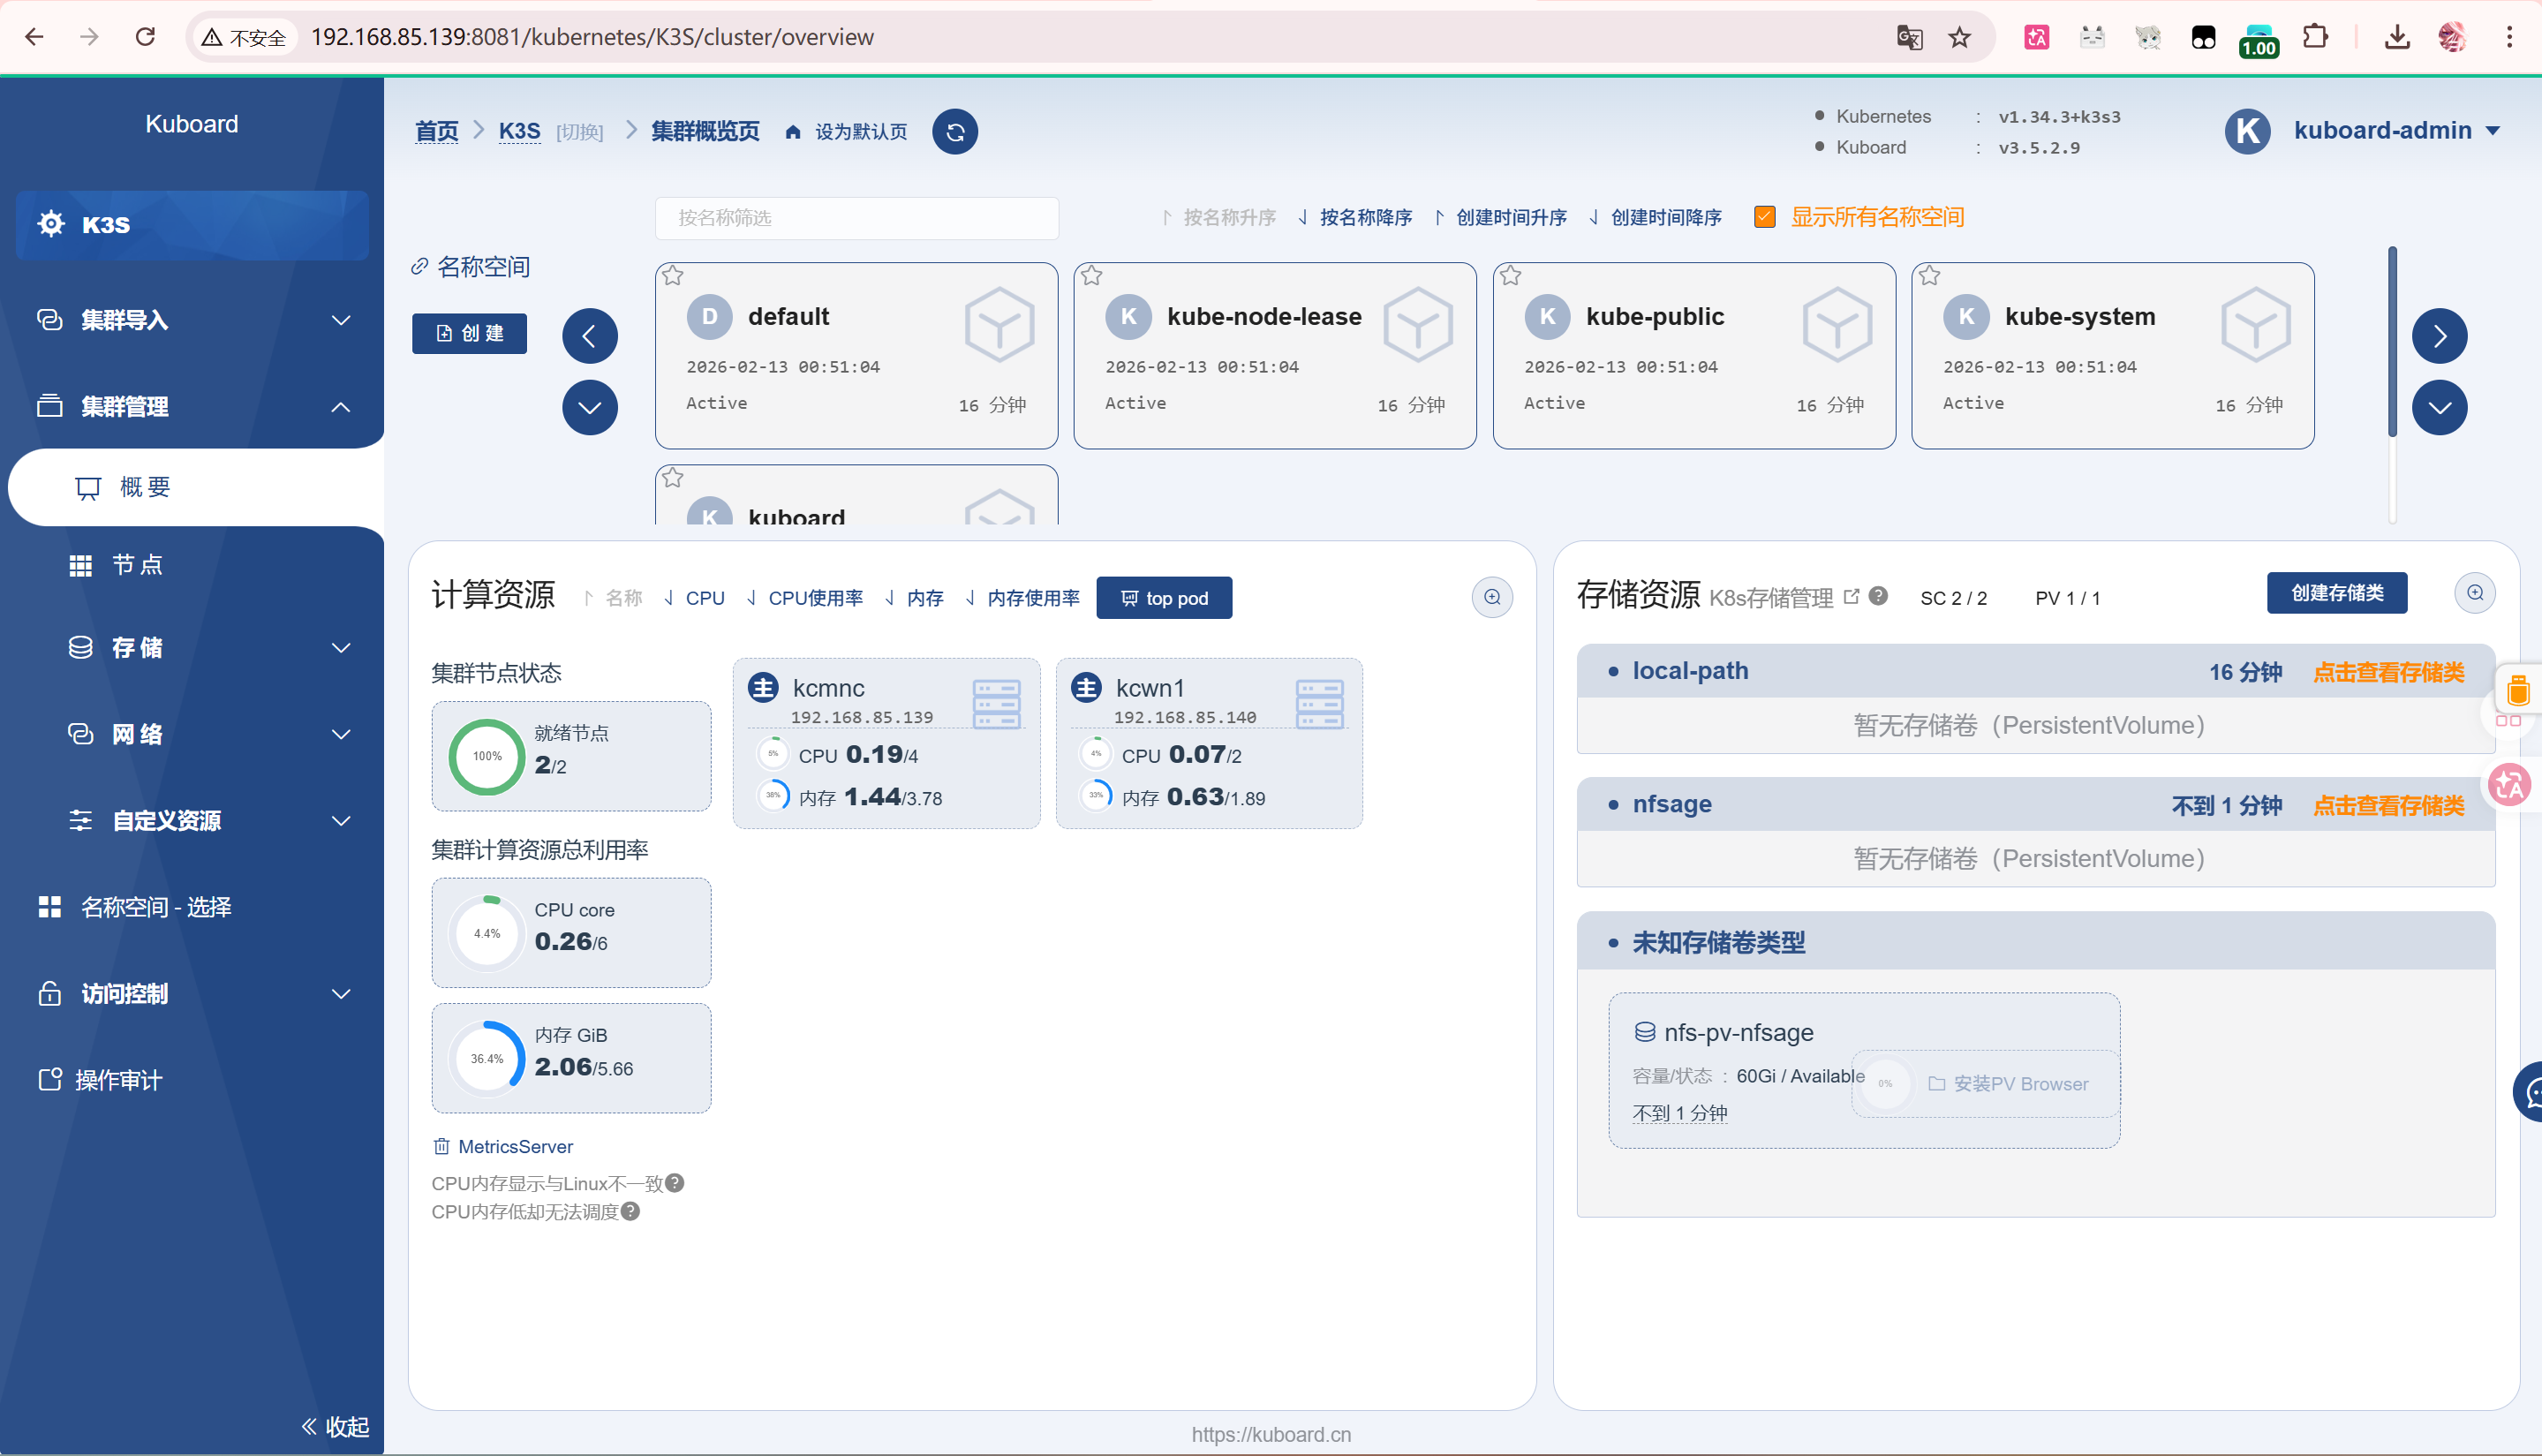Image resolution: width=2542 pixels, height=1456 pixels.
Task: Open the 节点 menu item
Action: point(137,565)
